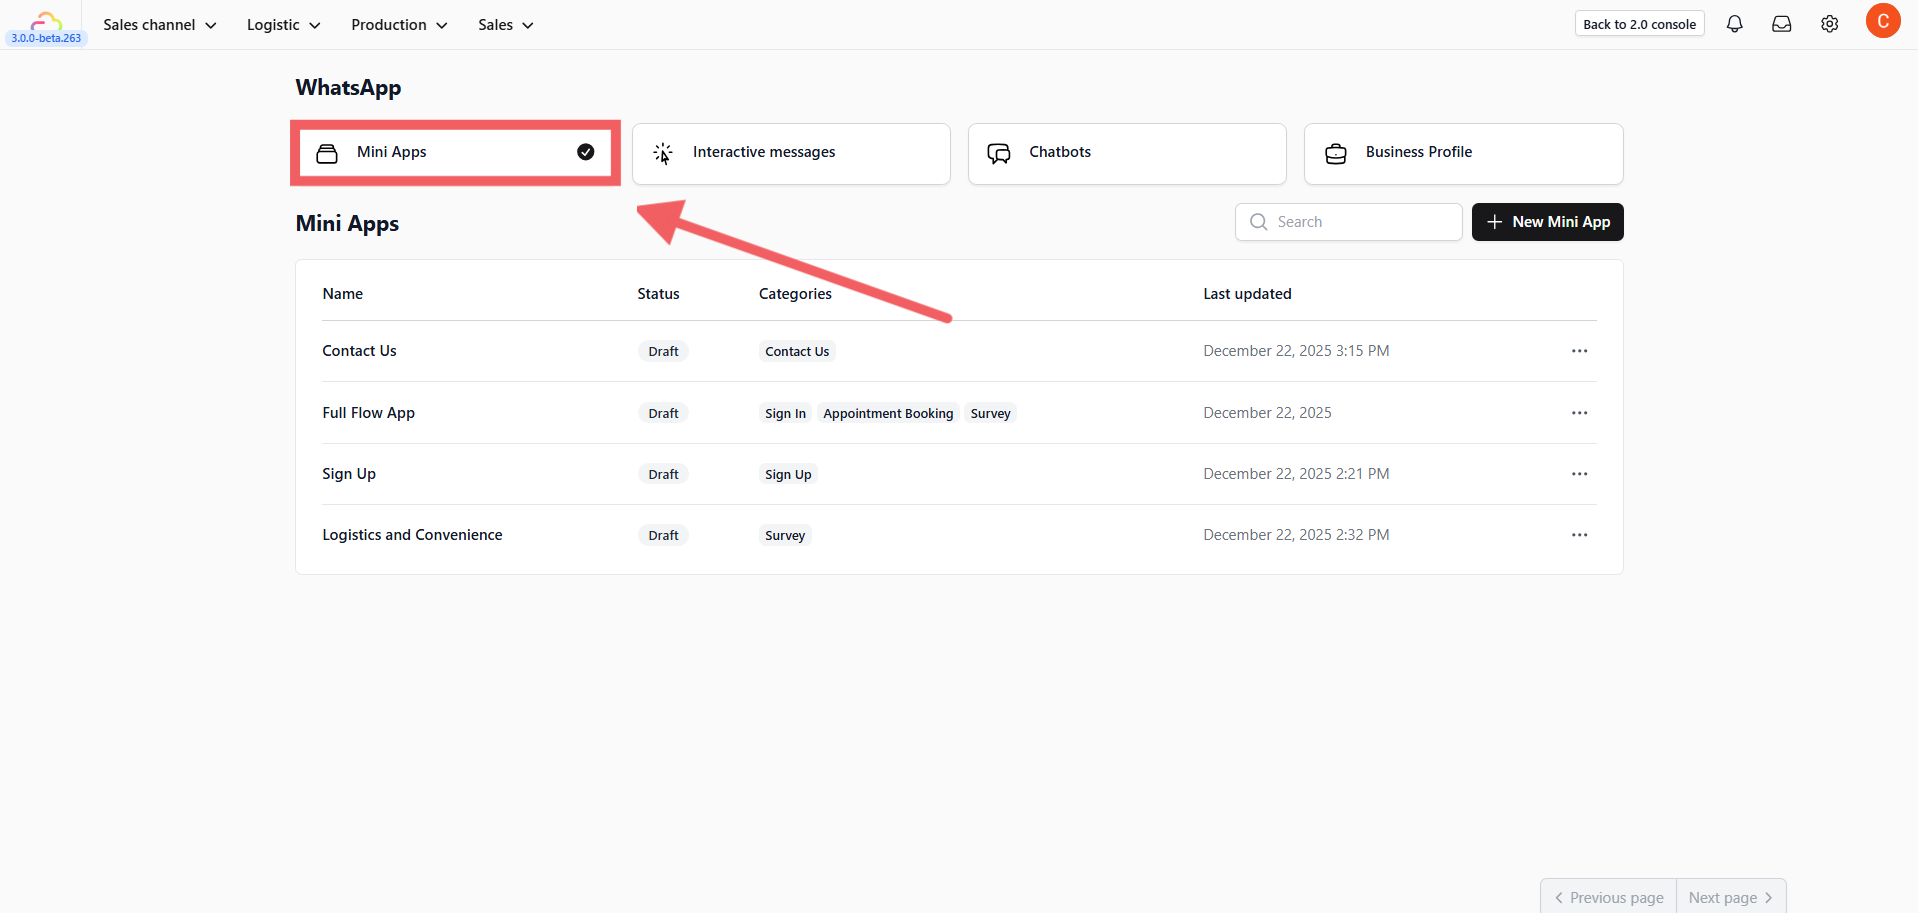
Task: Switch to the Mini Apps tab
Action: pos(455,153)
